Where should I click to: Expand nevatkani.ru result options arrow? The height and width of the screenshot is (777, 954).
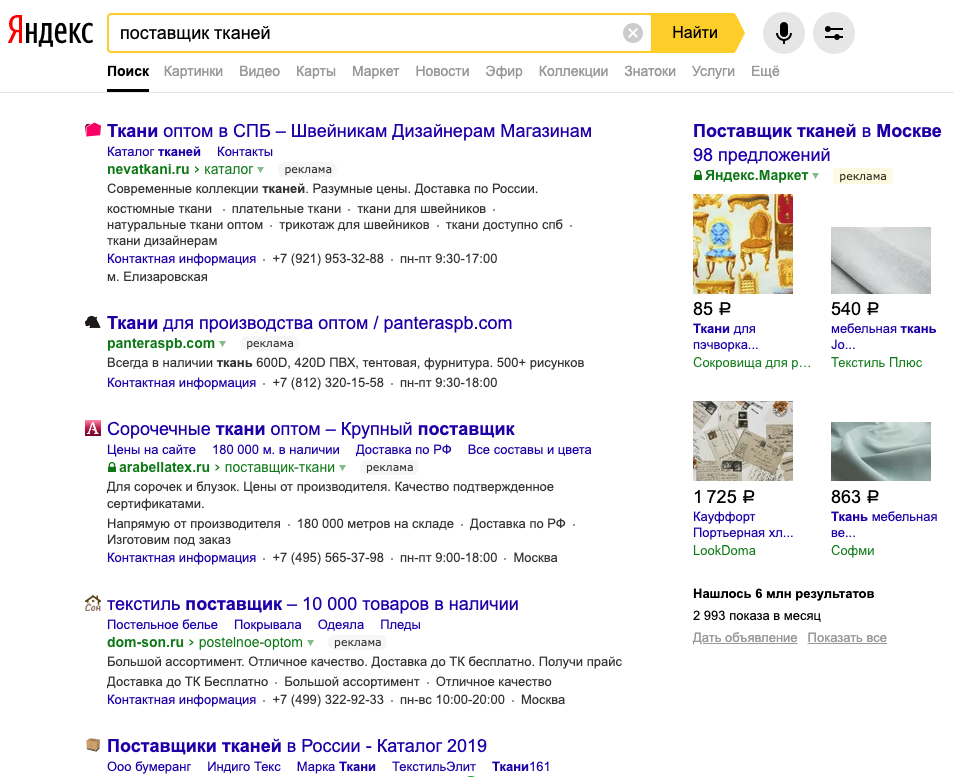pyautogui.click(x=260, y=170)
